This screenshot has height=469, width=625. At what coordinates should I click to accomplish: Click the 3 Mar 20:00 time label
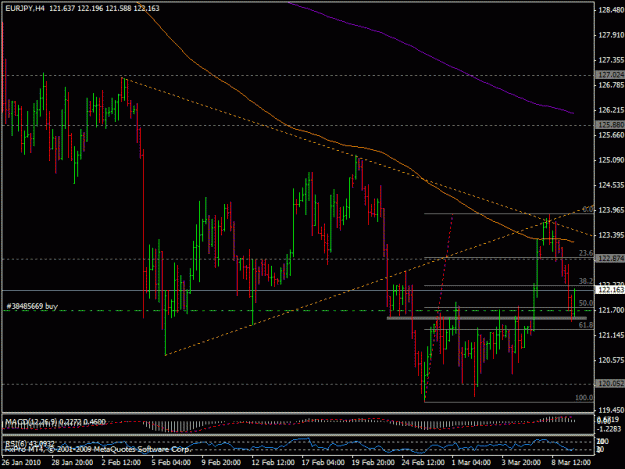[521, 462]
